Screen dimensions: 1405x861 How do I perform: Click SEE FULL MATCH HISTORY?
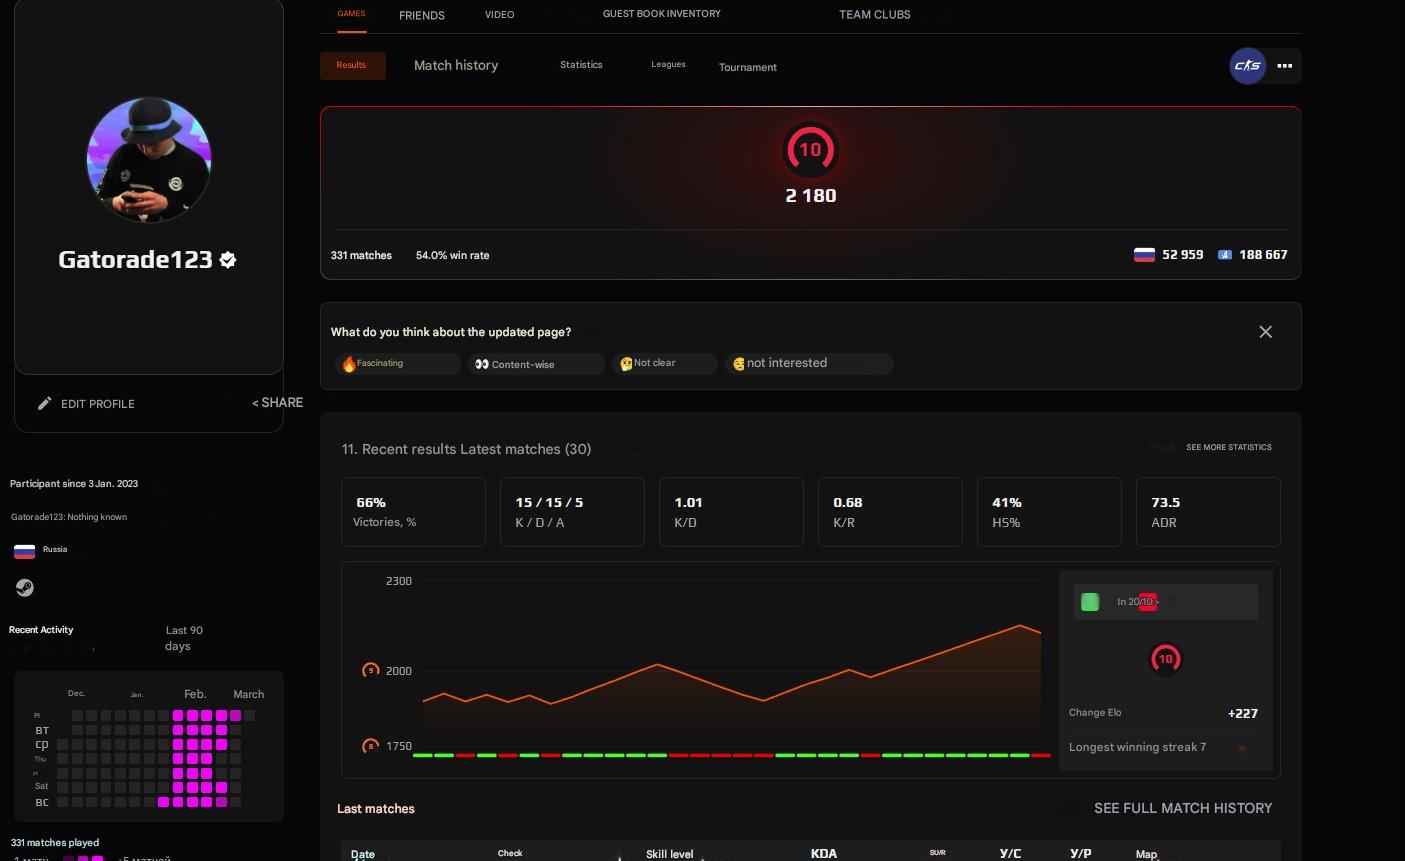(x=1183, y=808)
